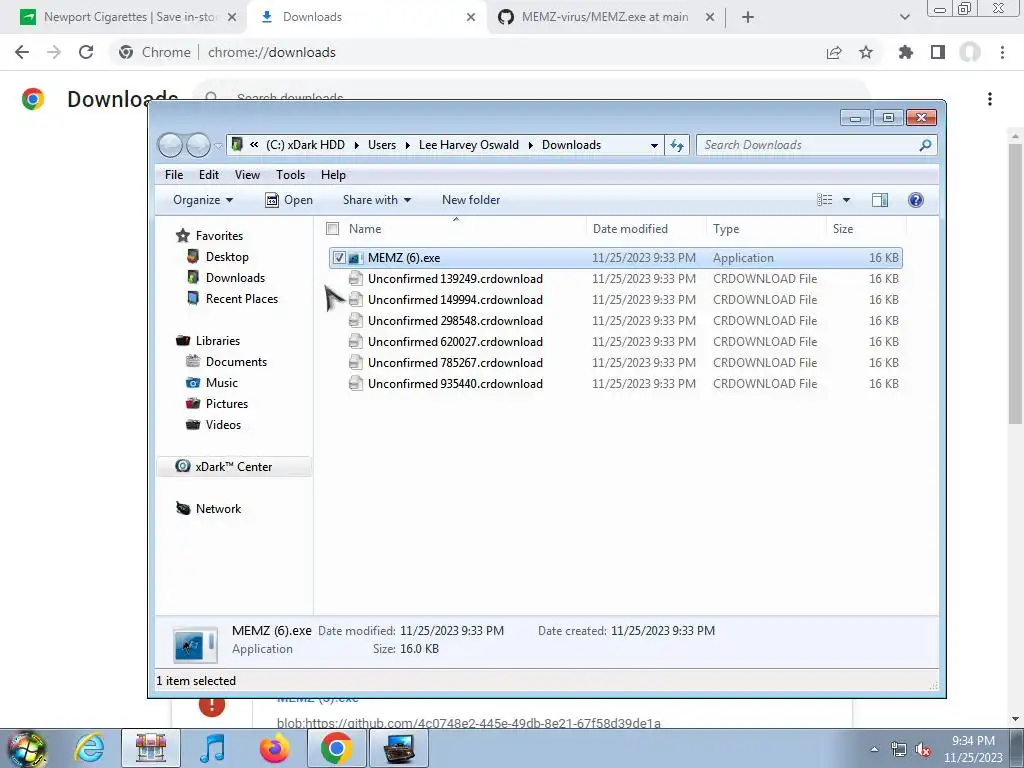
Task: Select Recent Places in sidebar
Action: [242, 298]
